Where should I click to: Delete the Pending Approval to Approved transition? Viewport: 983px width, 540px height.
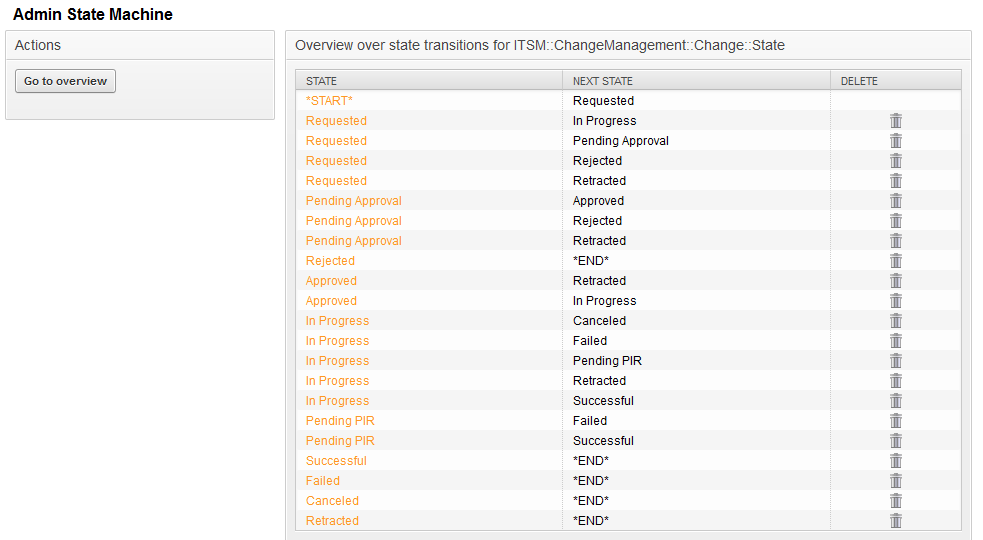point(896,201)
